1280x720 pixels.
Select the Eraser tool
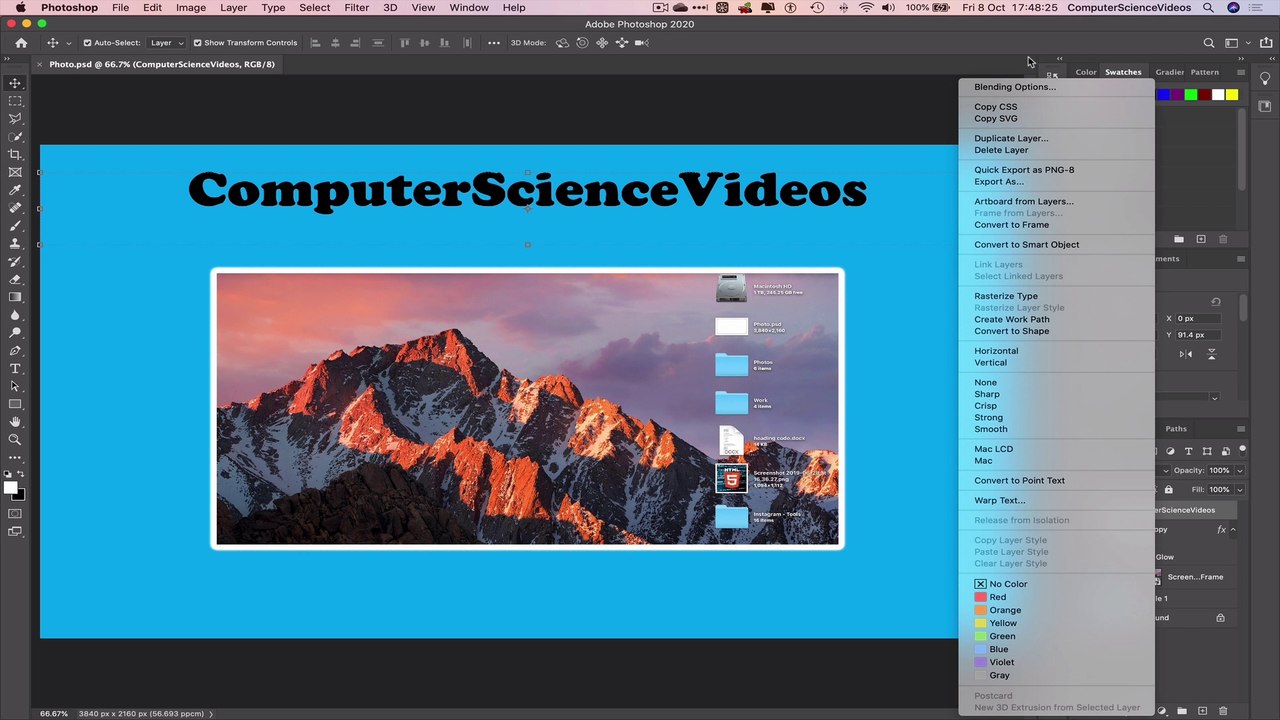(x=15, y=279)
